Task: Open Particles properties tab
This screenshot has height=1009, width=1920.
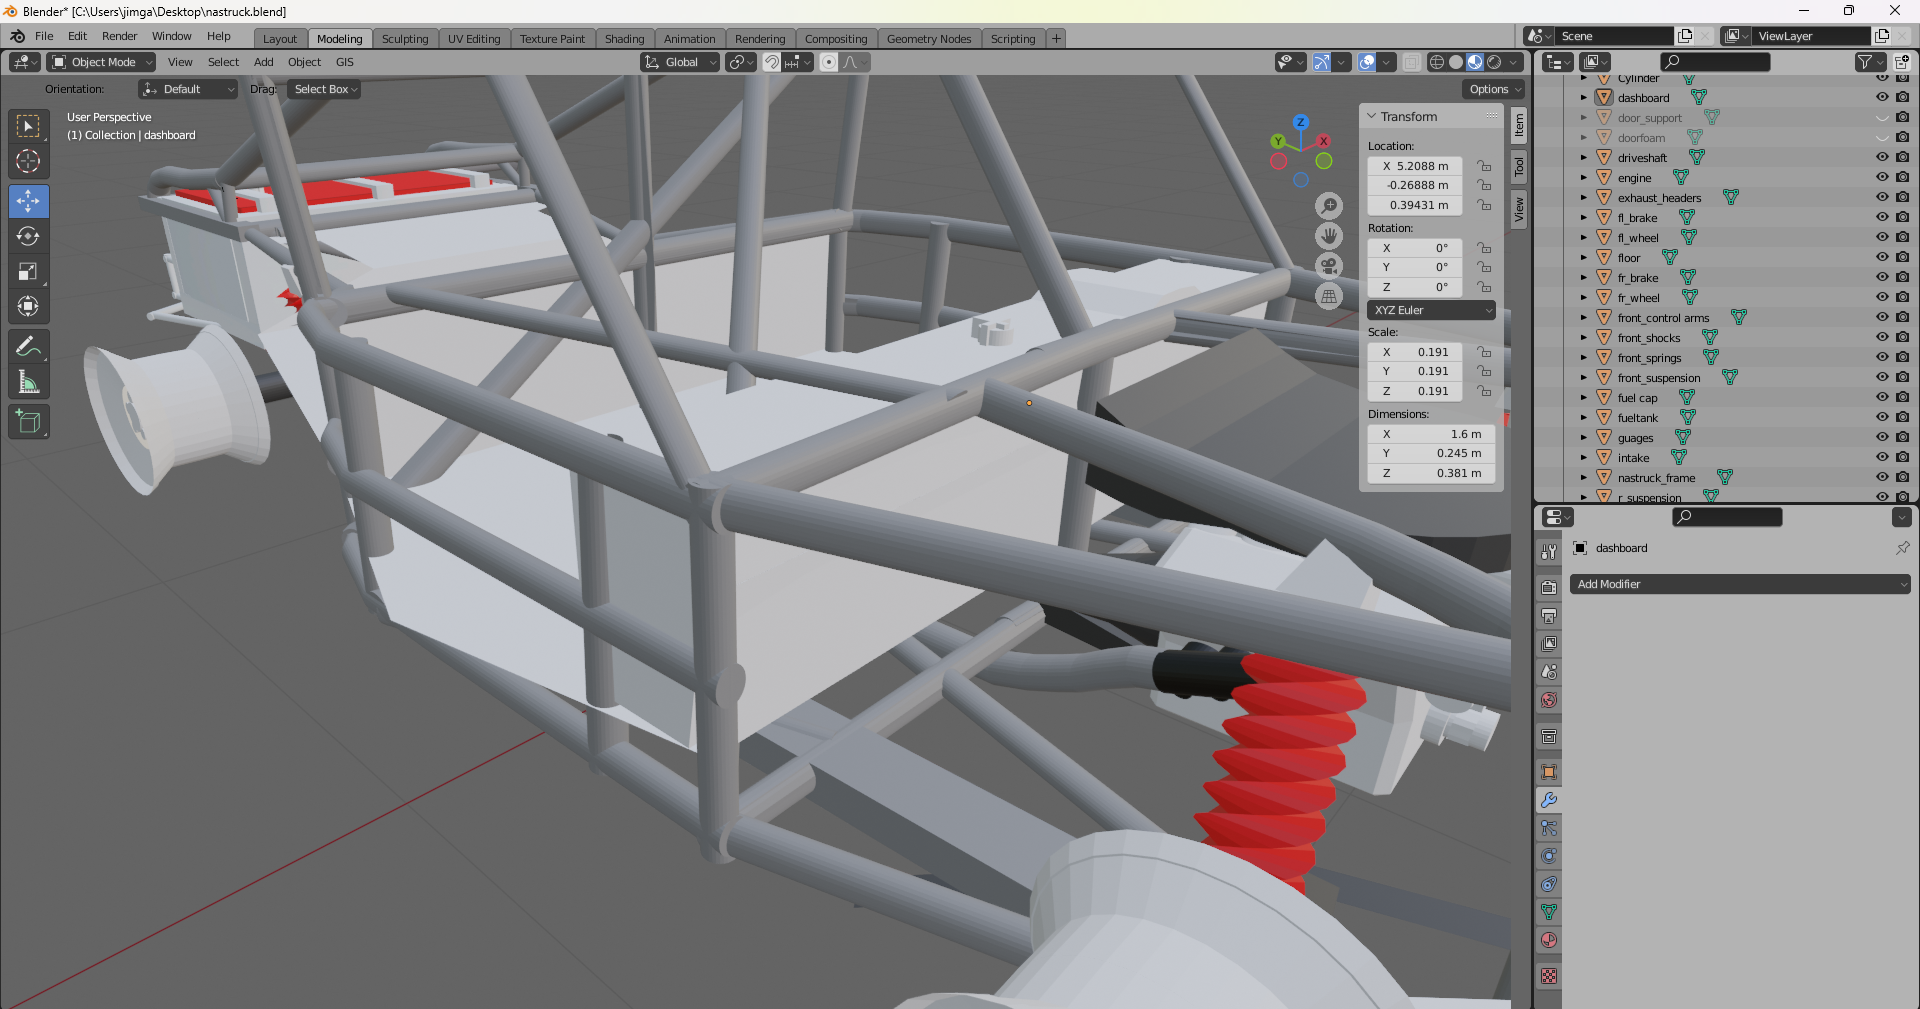Action: pyautogui.click(x=1549, y=828)
